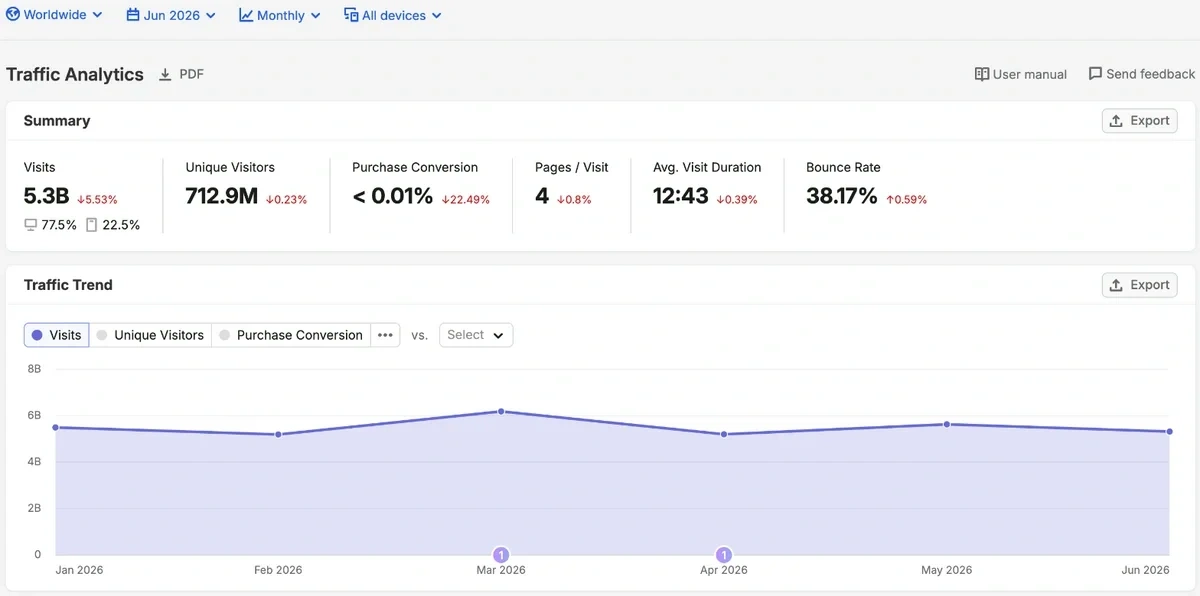Select the Visits metric toggle
The width and height of the screenshot is (1200, 596).
[57, 335]
